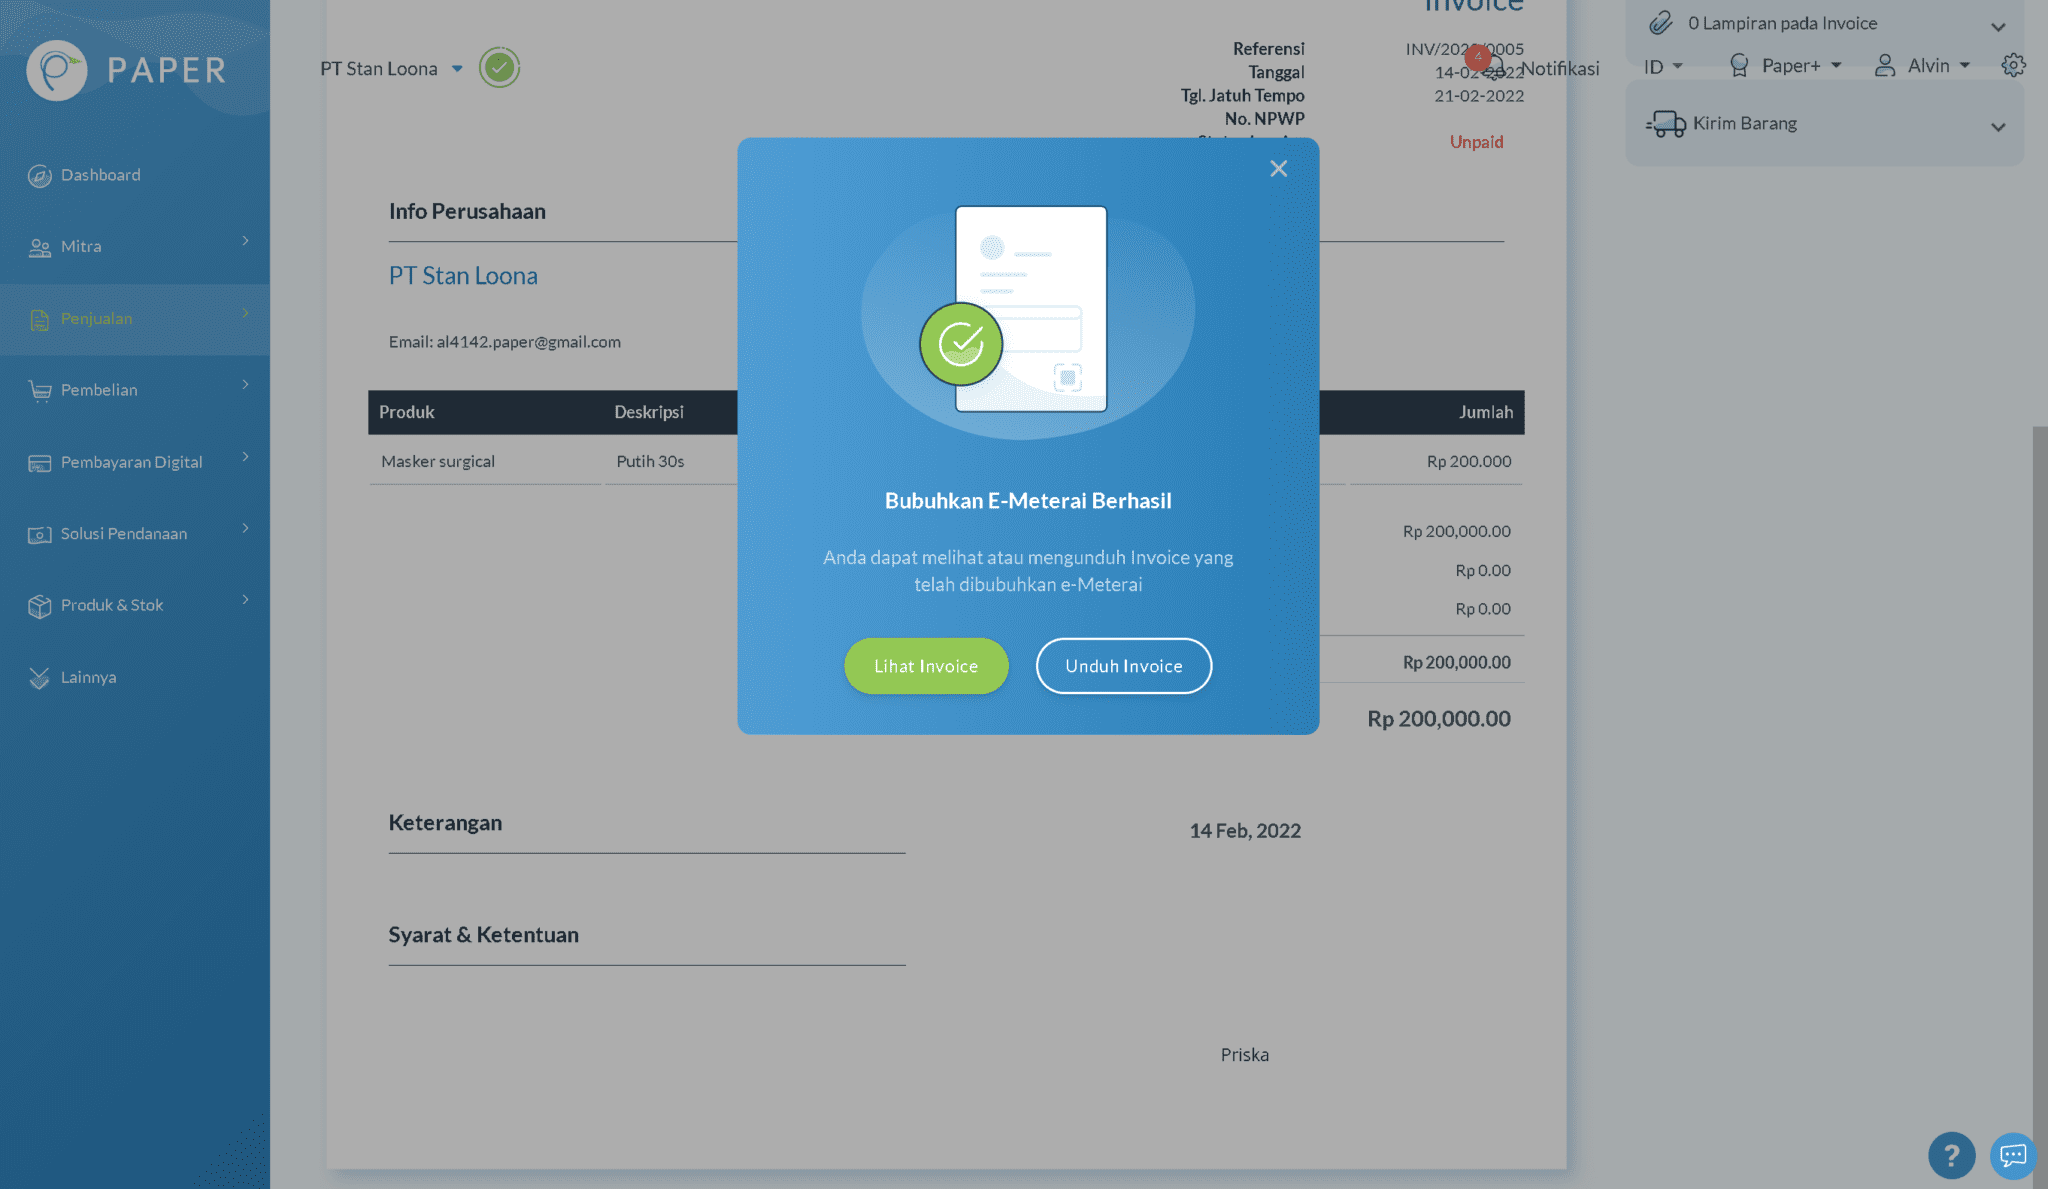Open the settings gear in the top bar
2048x1189 pixels.
coord(2013,65)
